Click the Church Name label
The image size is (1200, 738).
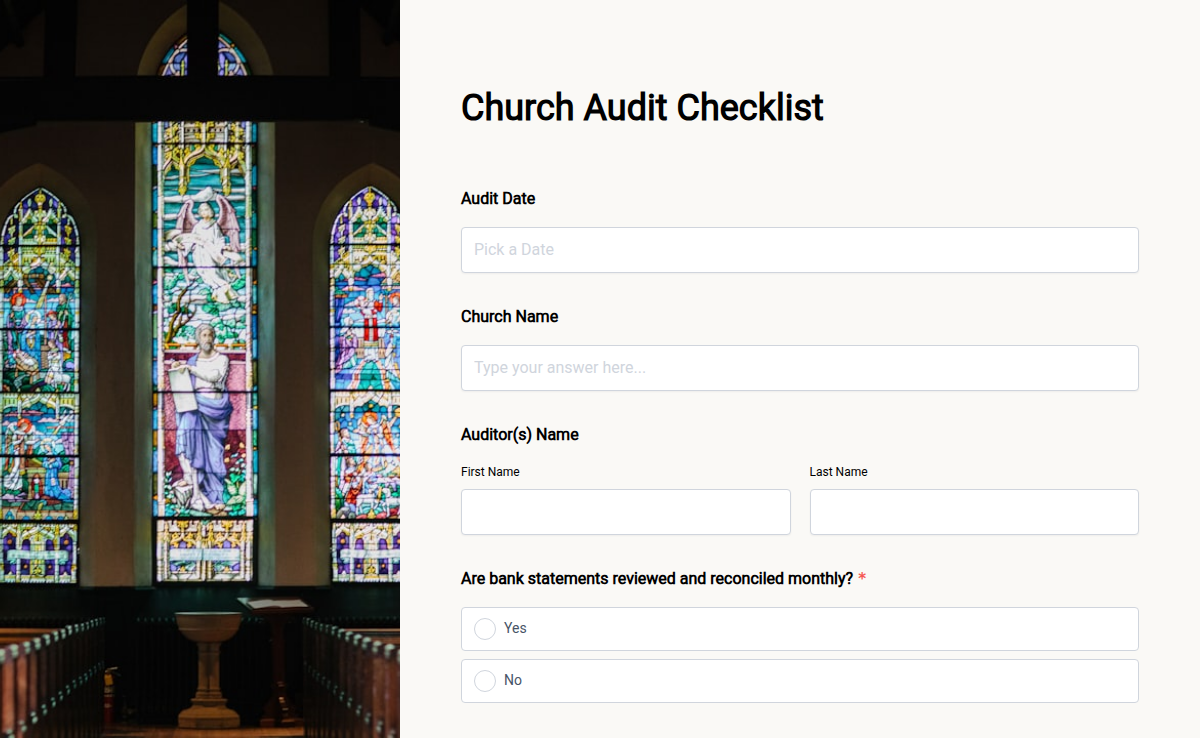tap(509, 316)
